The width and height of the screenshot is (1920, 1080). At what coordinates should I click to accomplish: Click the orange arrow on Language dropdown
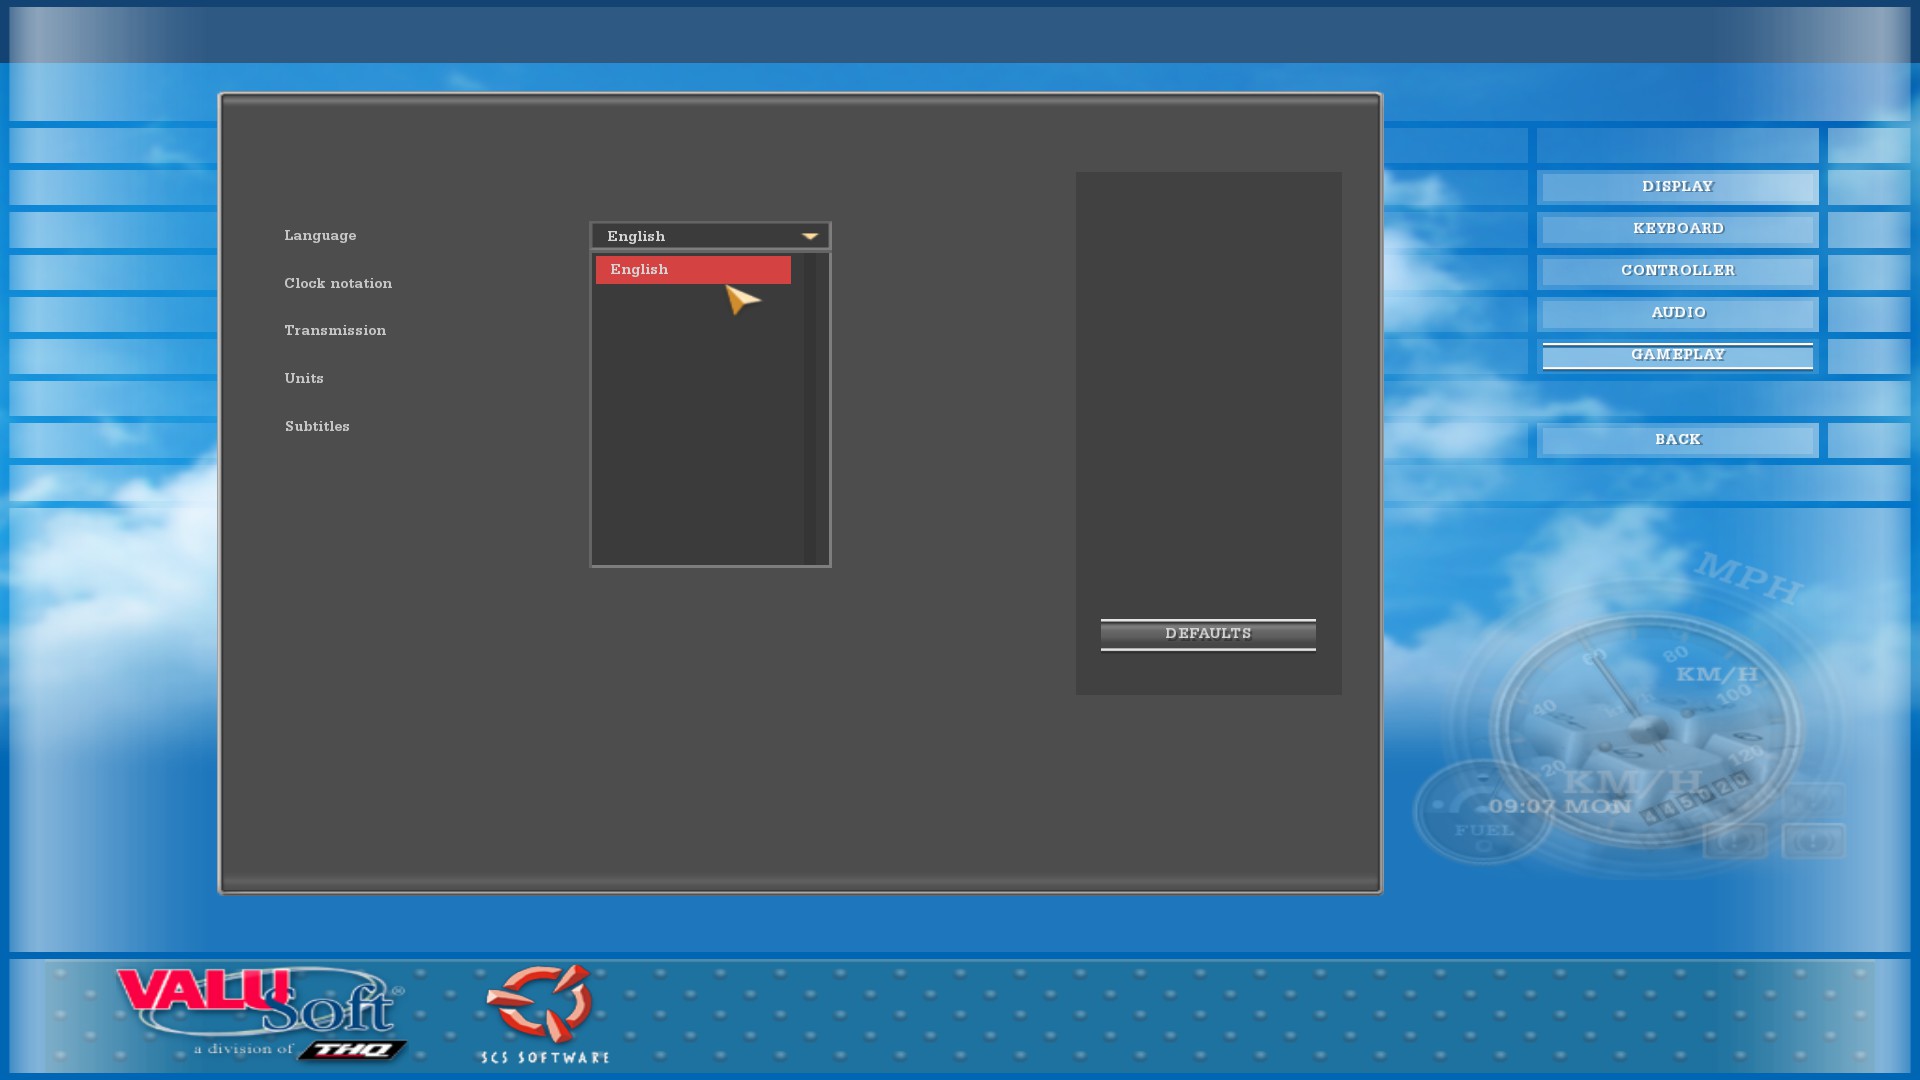click(809, 237)
